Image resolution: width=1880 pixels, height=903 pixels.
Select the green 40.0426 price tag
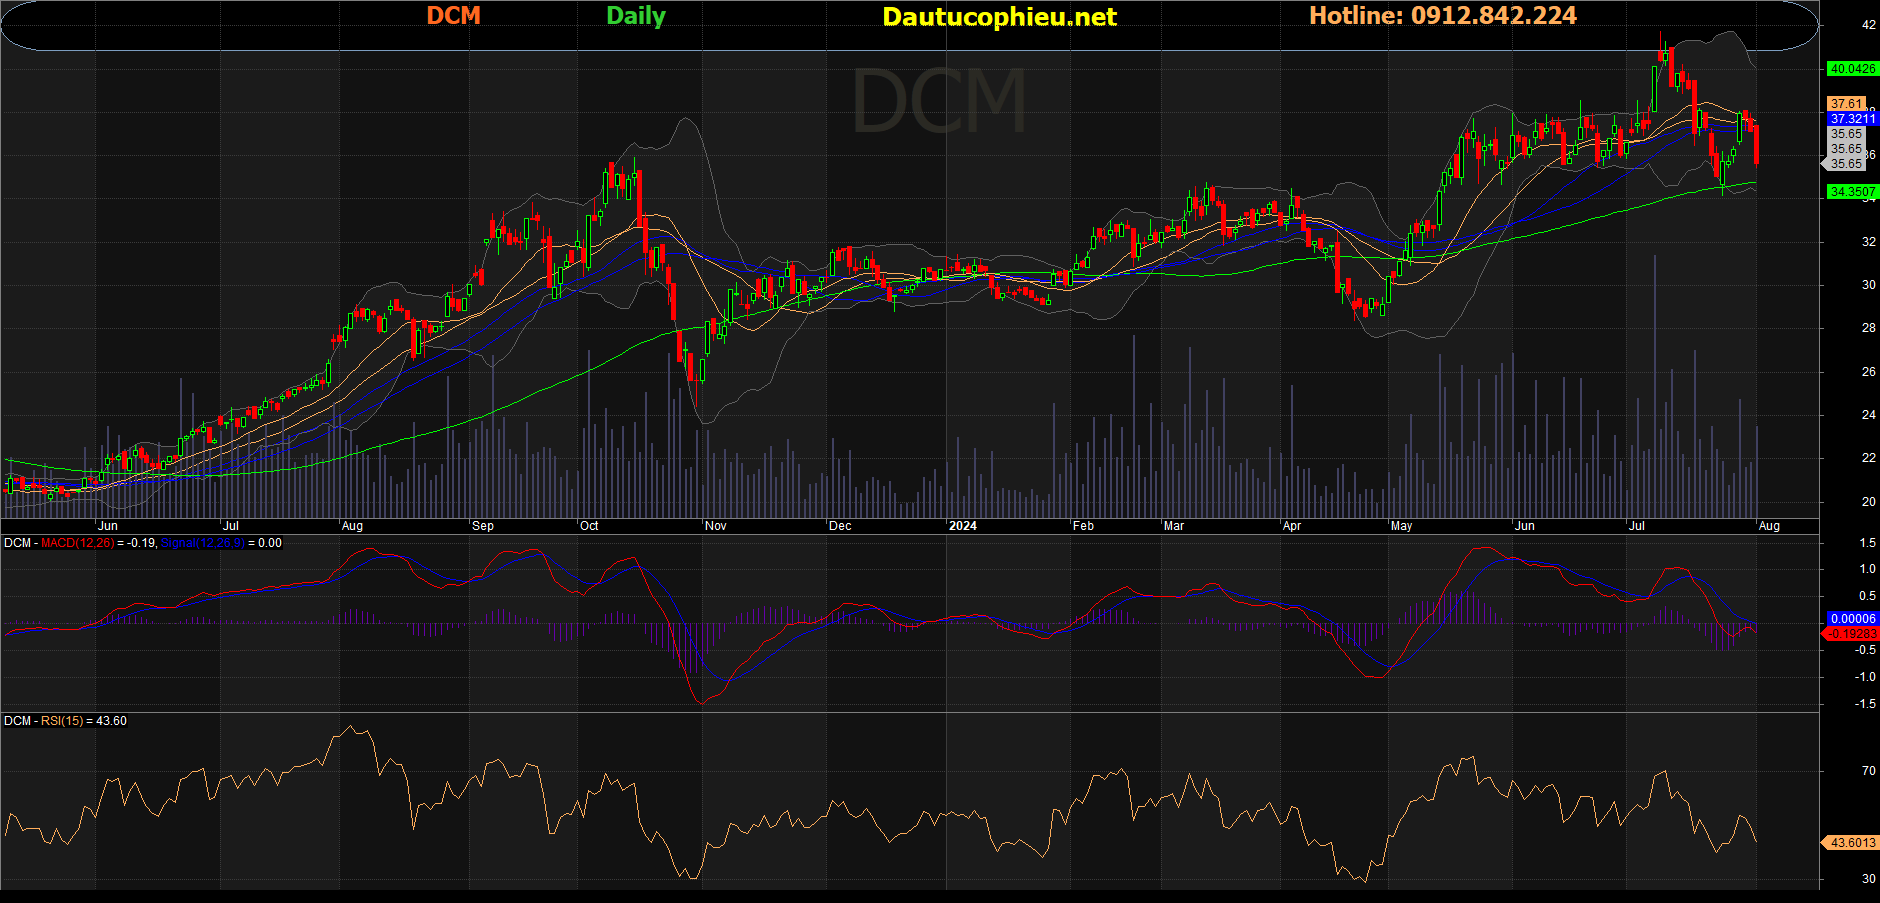point(1852,69)
